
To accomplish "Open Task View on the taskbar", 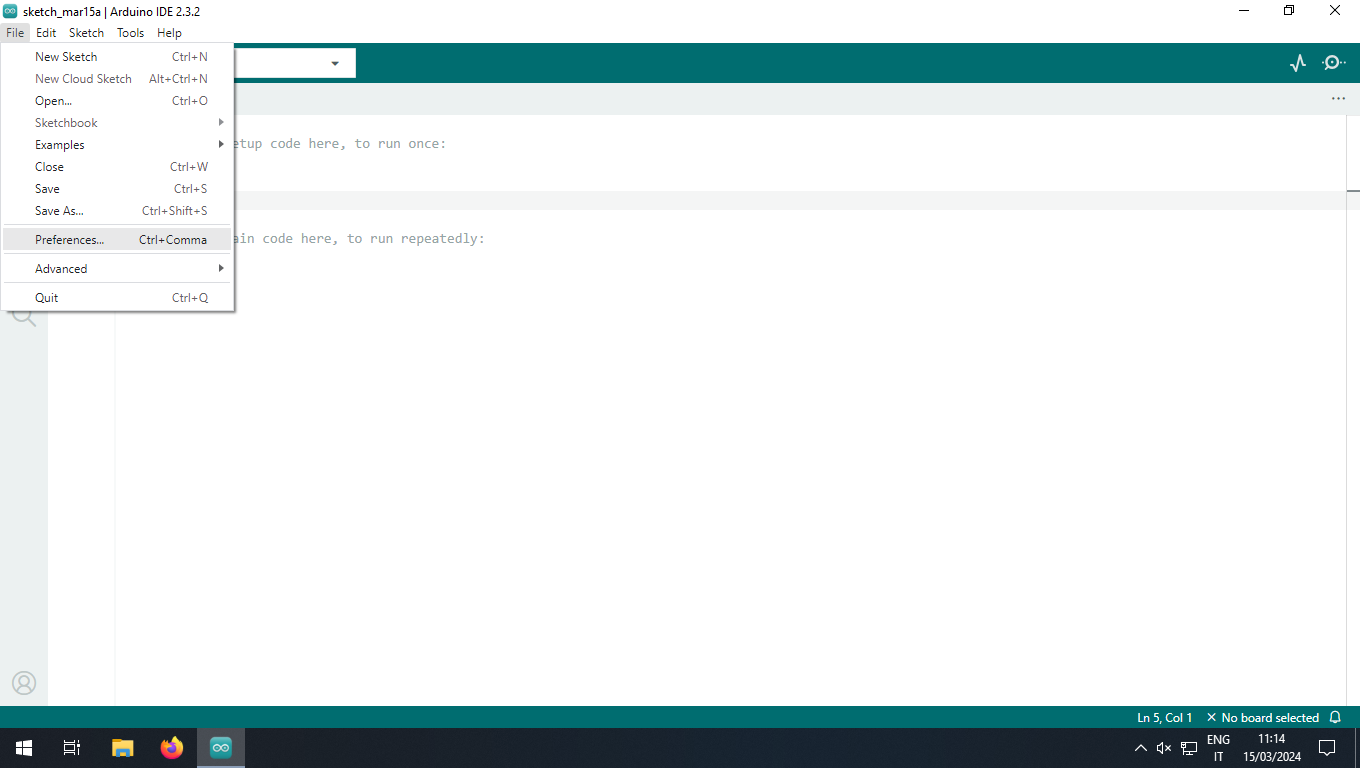I will pyautogui.click(x=72, y=748).
